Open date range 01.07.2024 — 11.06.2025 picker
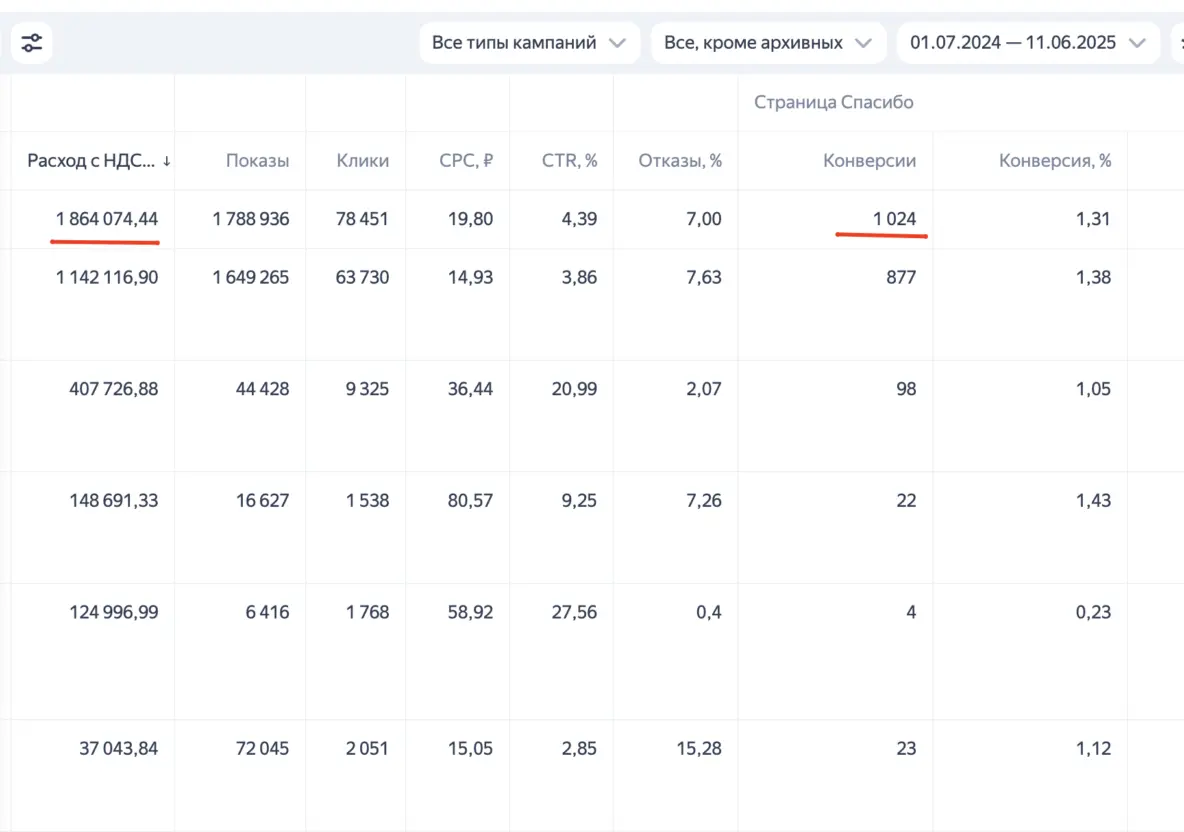 click(1028, 43)
